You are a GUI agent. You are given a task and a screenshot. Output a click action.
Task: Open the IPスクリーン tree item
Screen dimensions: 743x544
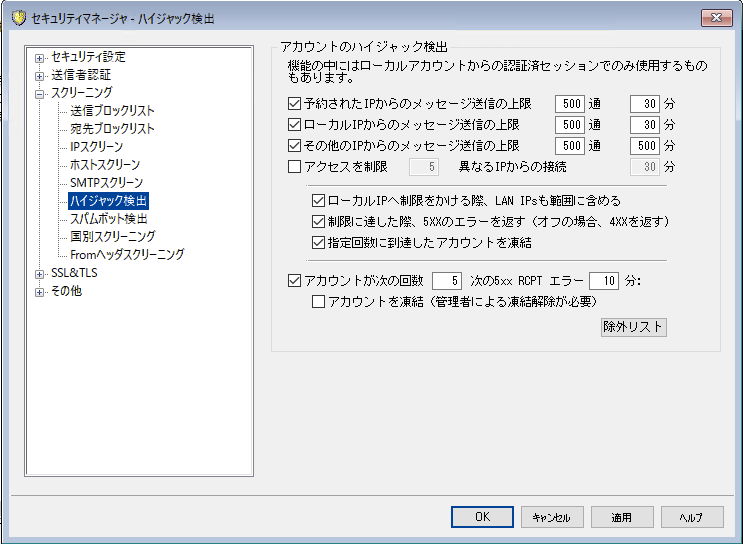click(x=97, y=147)
